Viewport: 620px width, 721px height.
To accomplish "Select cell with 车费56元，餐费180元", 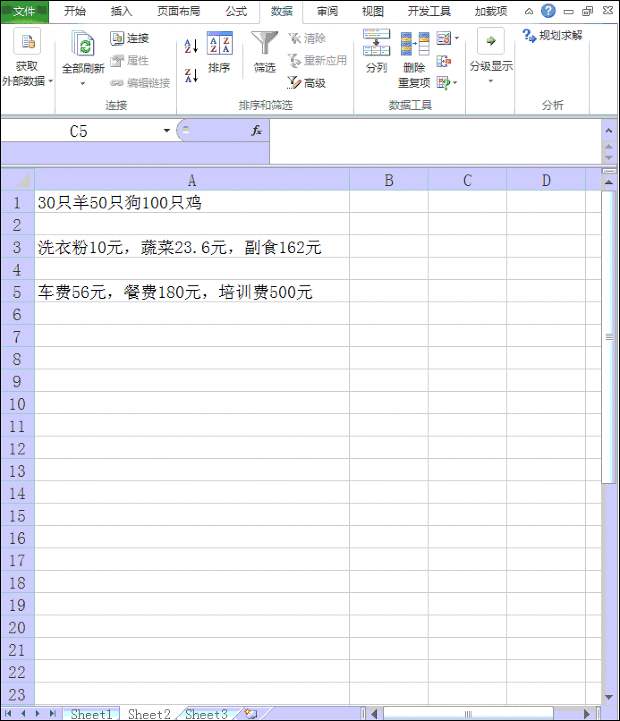I will pyautogui.click(x=192, y=292).
